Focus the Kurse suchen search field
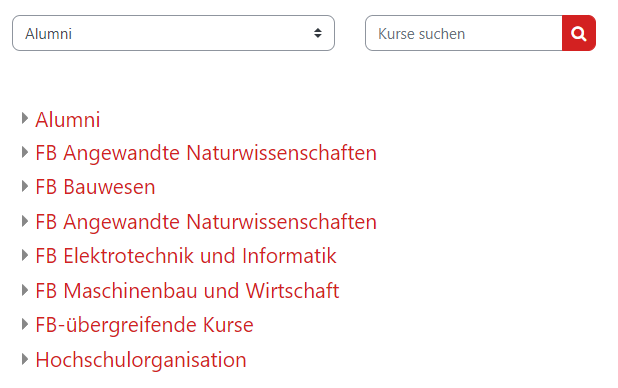618x388 pixels. pos(464,33)
